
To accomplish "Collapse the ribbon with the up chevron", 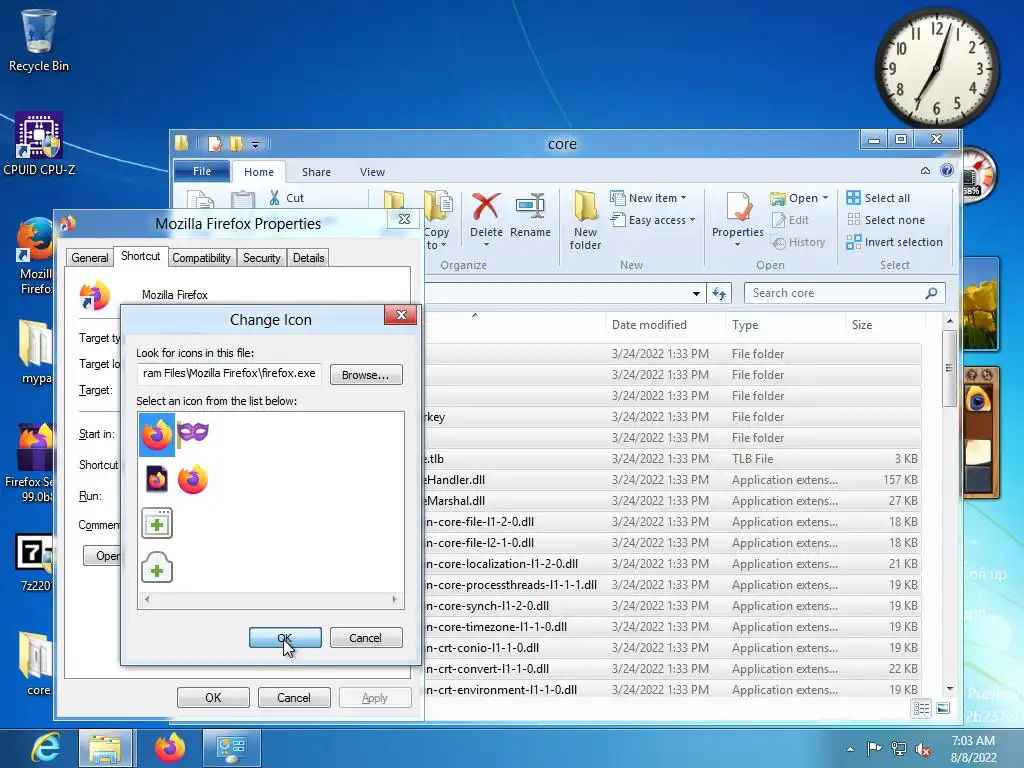I will [x=925, y=171].
